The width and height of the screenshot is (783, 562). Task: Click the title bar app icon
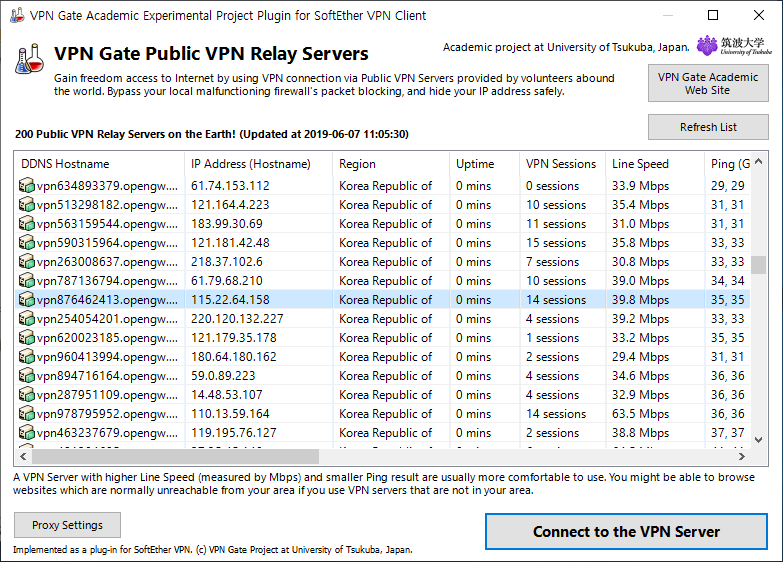pos(17,15)
